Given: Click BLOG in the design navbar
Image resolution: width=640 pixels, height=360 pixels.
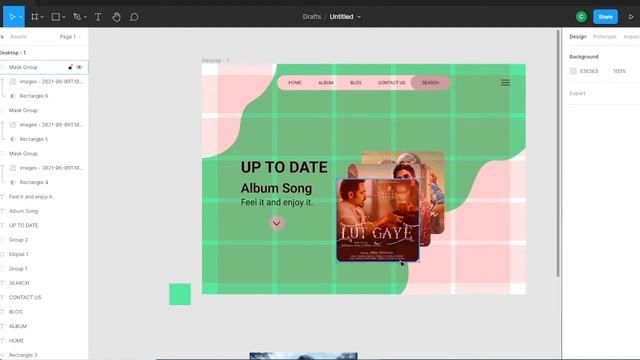Looking at the screenshot, I should [356, 82].
